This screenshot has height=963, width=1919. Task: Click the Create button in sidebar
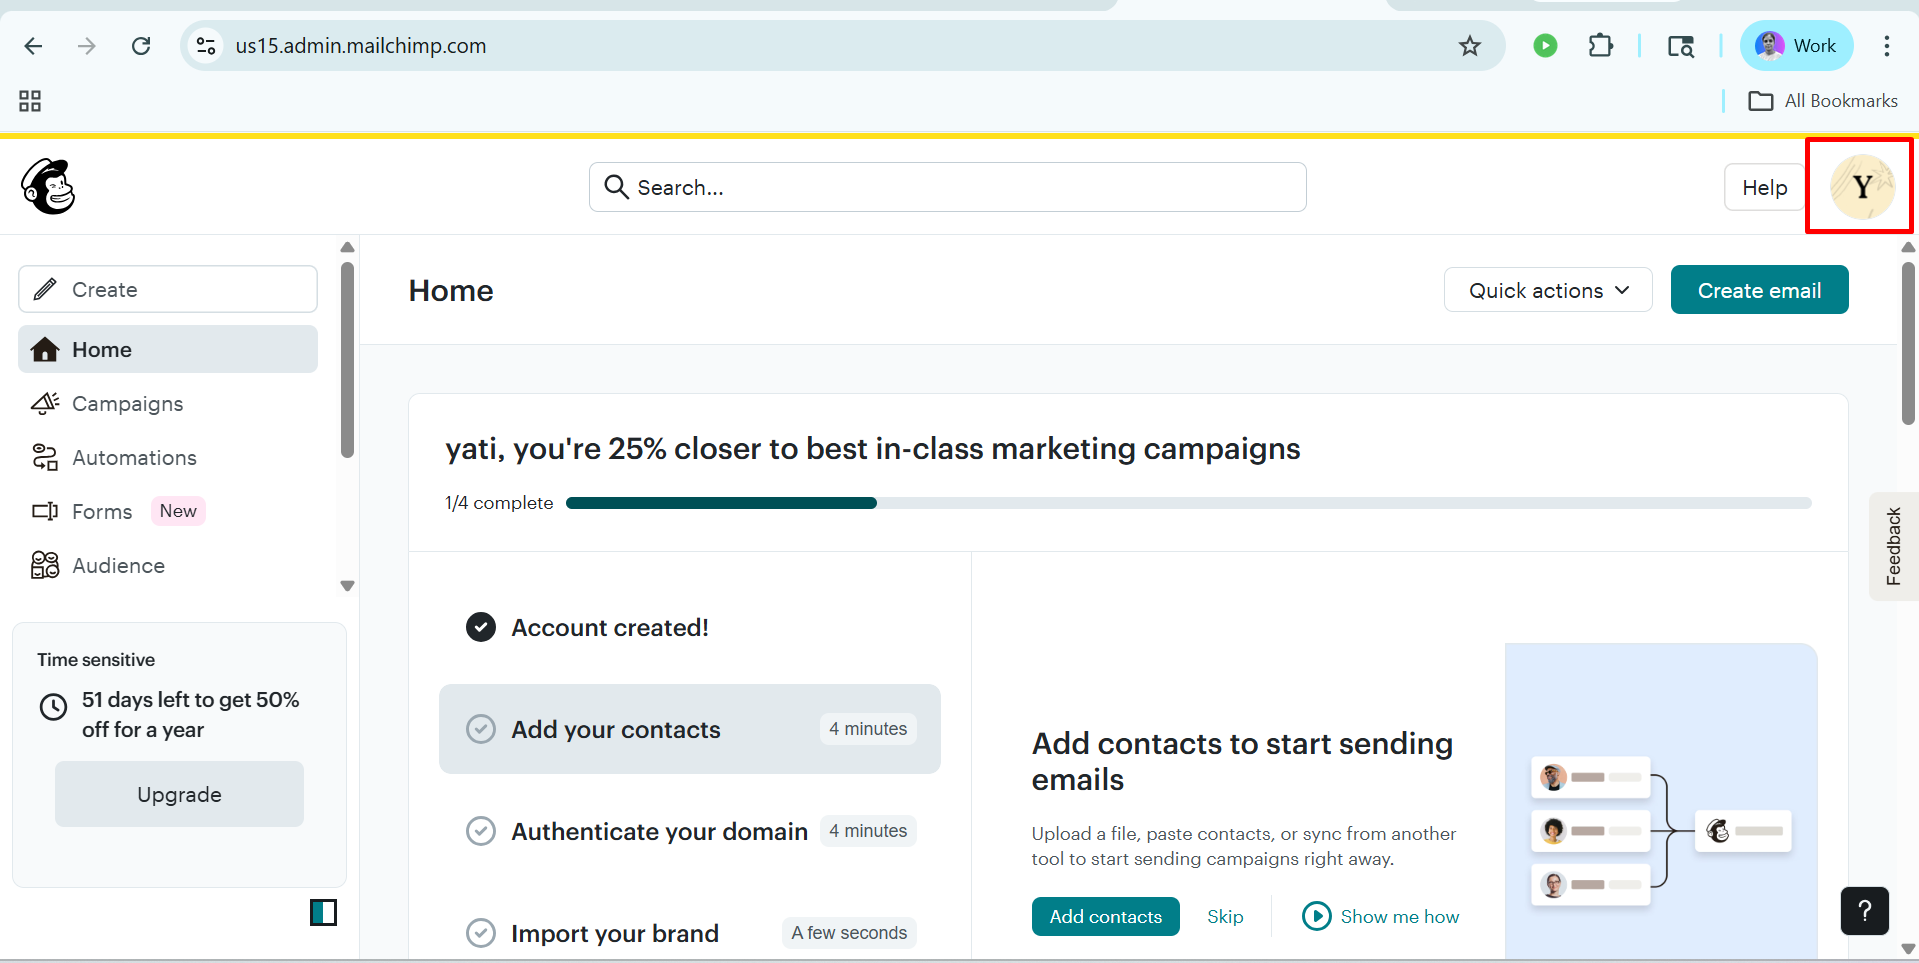click(x=168, y=289)
